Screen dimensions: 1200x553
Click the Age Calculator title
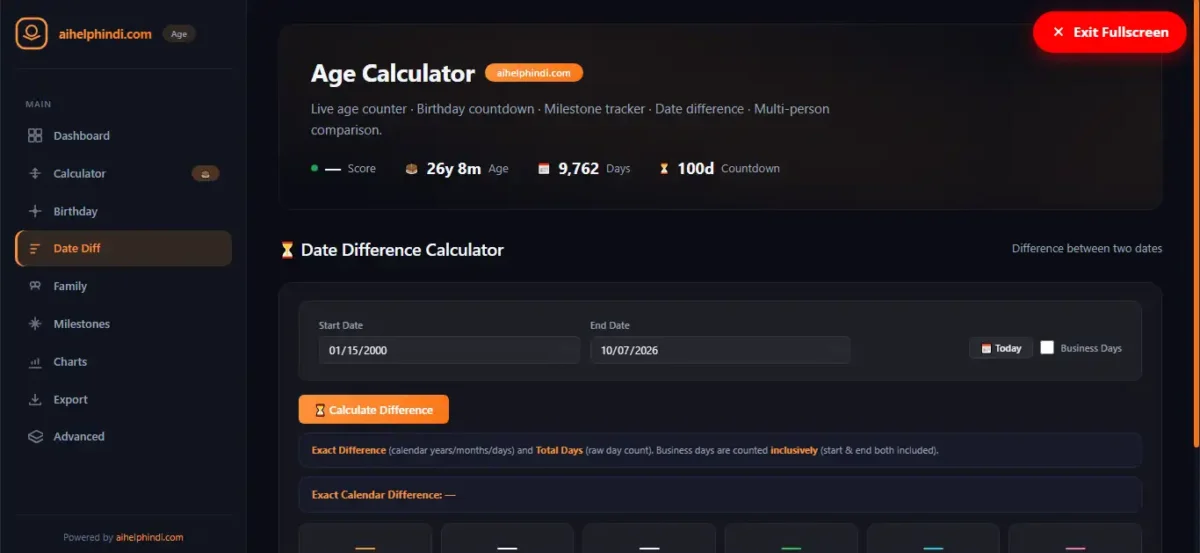click(x=393, y=73)
